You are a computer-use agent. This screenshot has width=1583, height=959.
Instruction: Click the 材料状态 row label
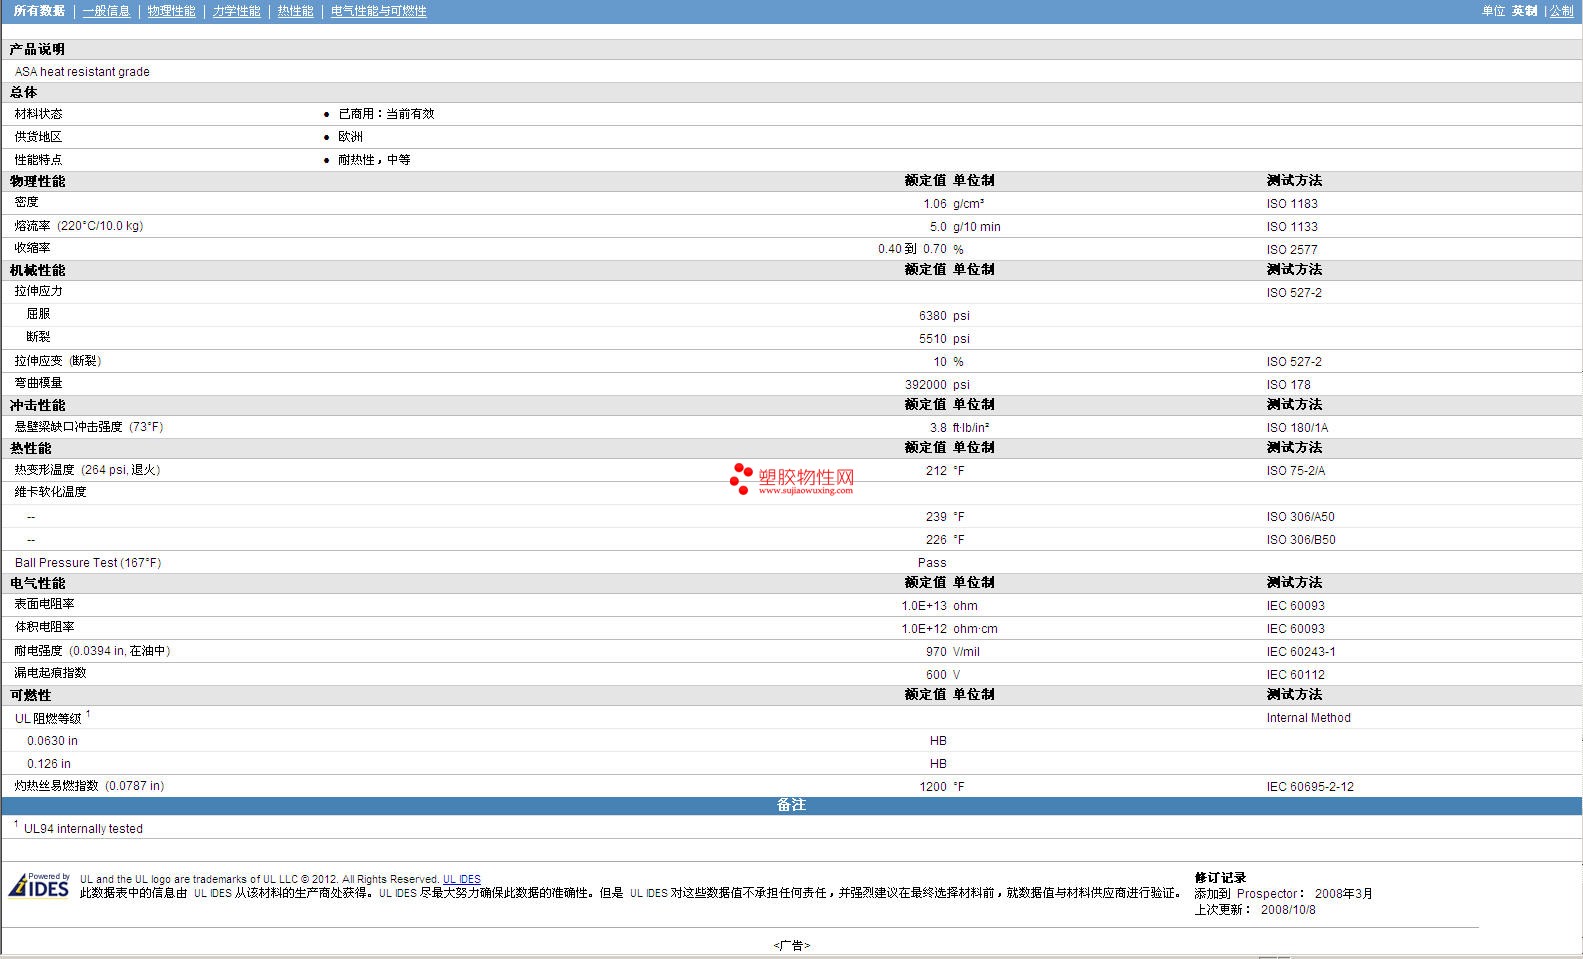pyautogui.click(x=38, y=114)
